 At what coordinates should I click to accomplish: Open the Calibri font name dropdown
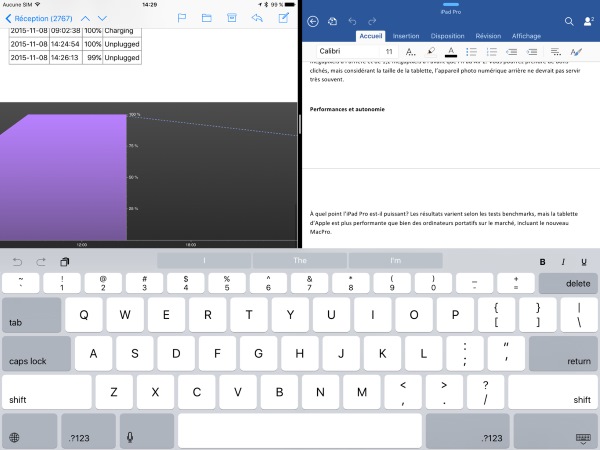(347, 51)
